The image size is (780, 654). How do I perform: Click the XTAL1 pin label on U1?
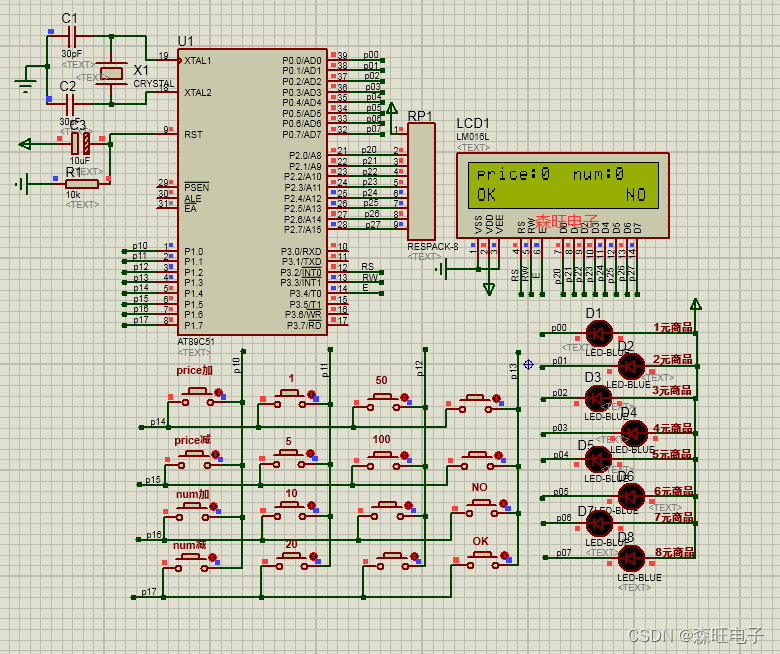(197, 61)
